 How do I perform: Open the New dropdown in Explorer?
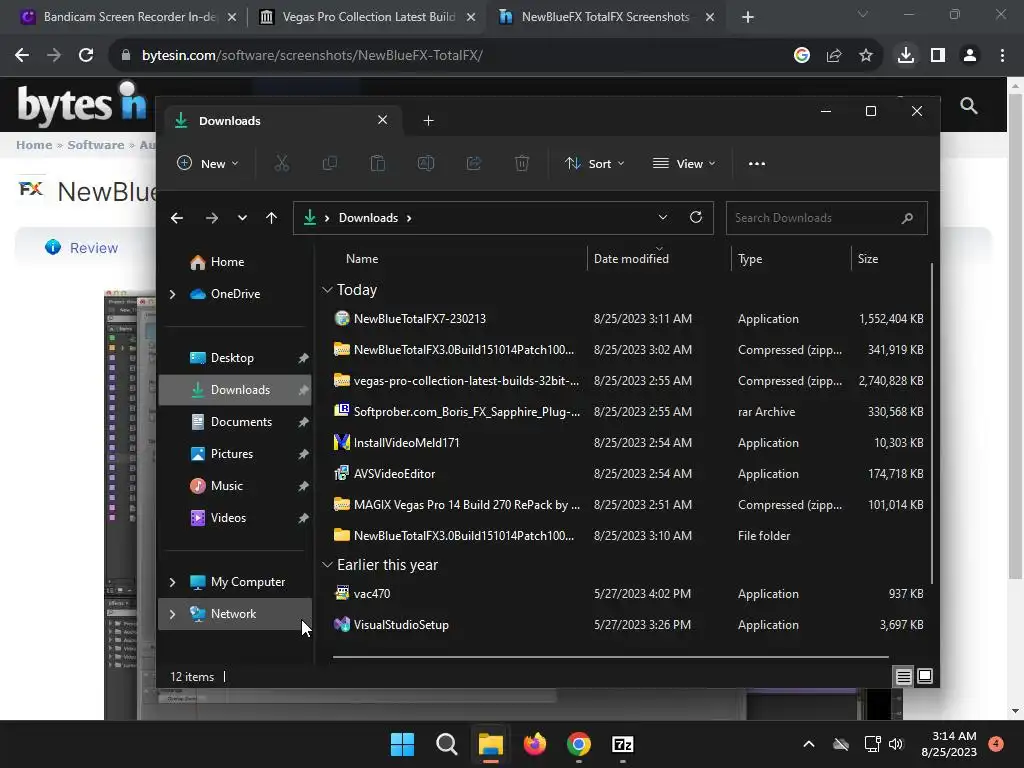(x=208, y=163)
